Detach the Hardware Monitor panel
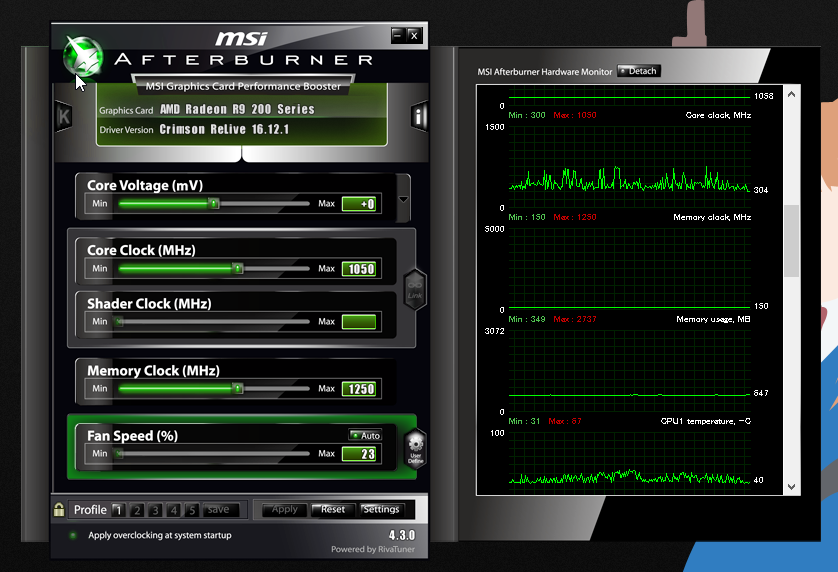838x572 pixels. (x=639, y=71)
